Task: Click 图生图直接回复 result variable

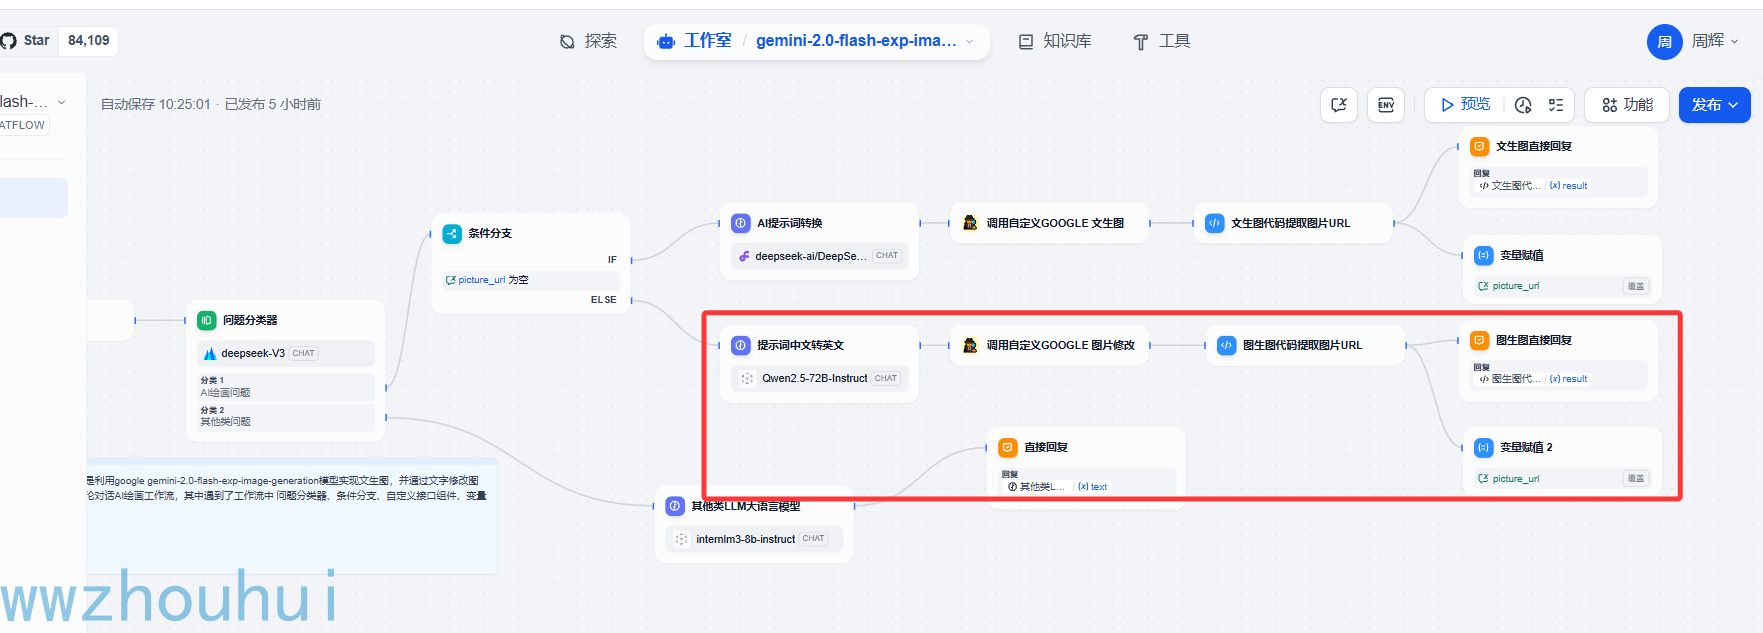Action: pyautogui.click(x=1569, y=379)
